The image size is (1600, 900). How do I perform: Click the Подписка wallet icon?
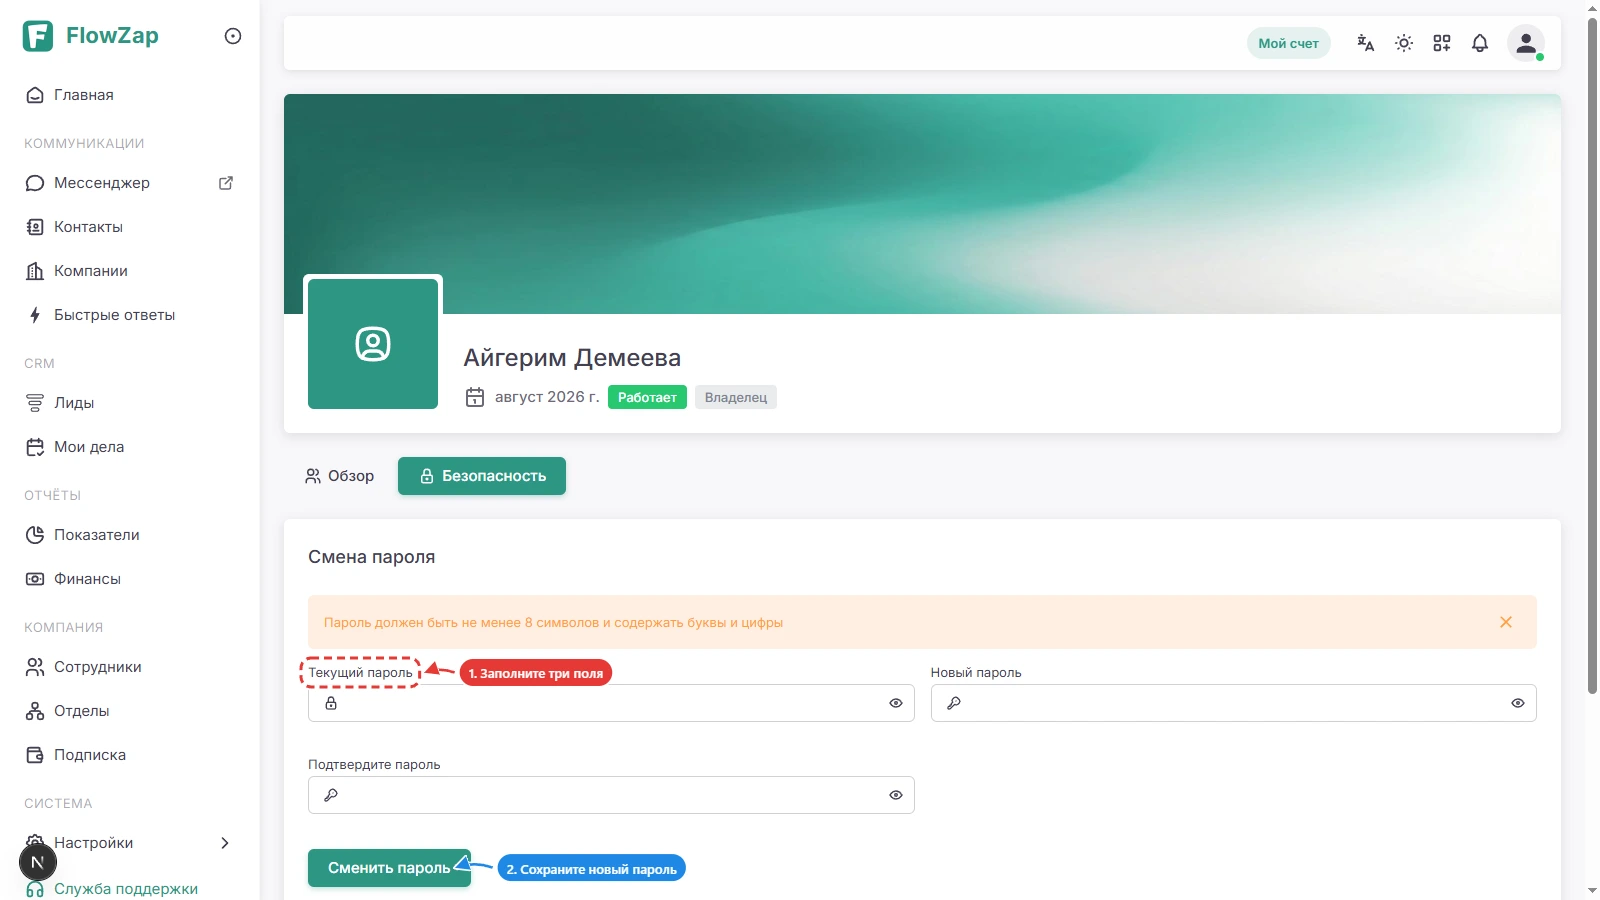pyautogui.click(x=35, y=755)
